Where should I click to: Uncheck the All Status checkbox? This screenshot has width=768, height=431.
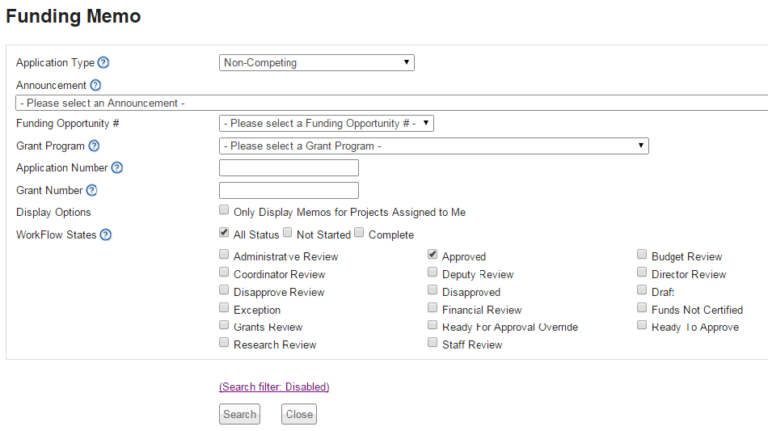coord(224,233)
